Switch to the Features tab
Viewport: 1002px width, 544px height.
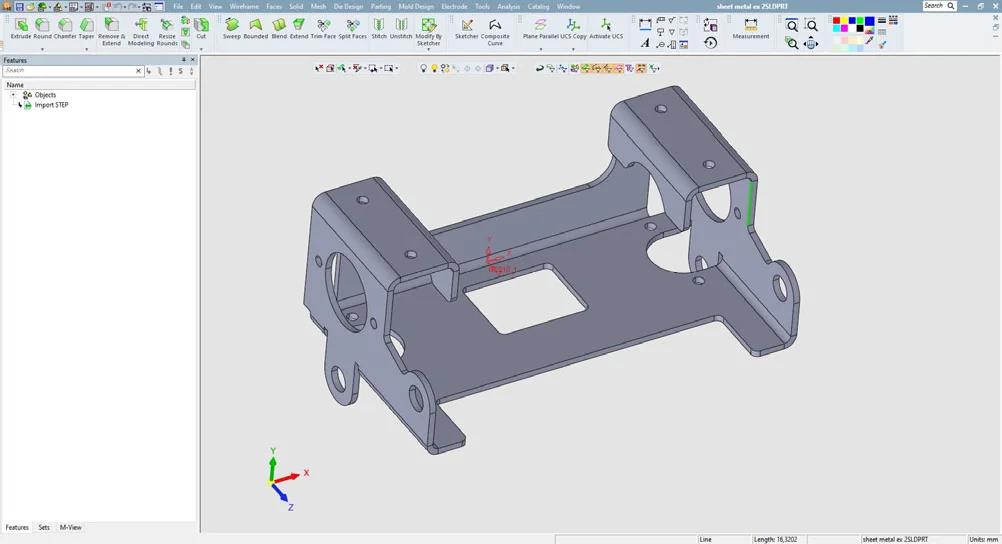17,527
